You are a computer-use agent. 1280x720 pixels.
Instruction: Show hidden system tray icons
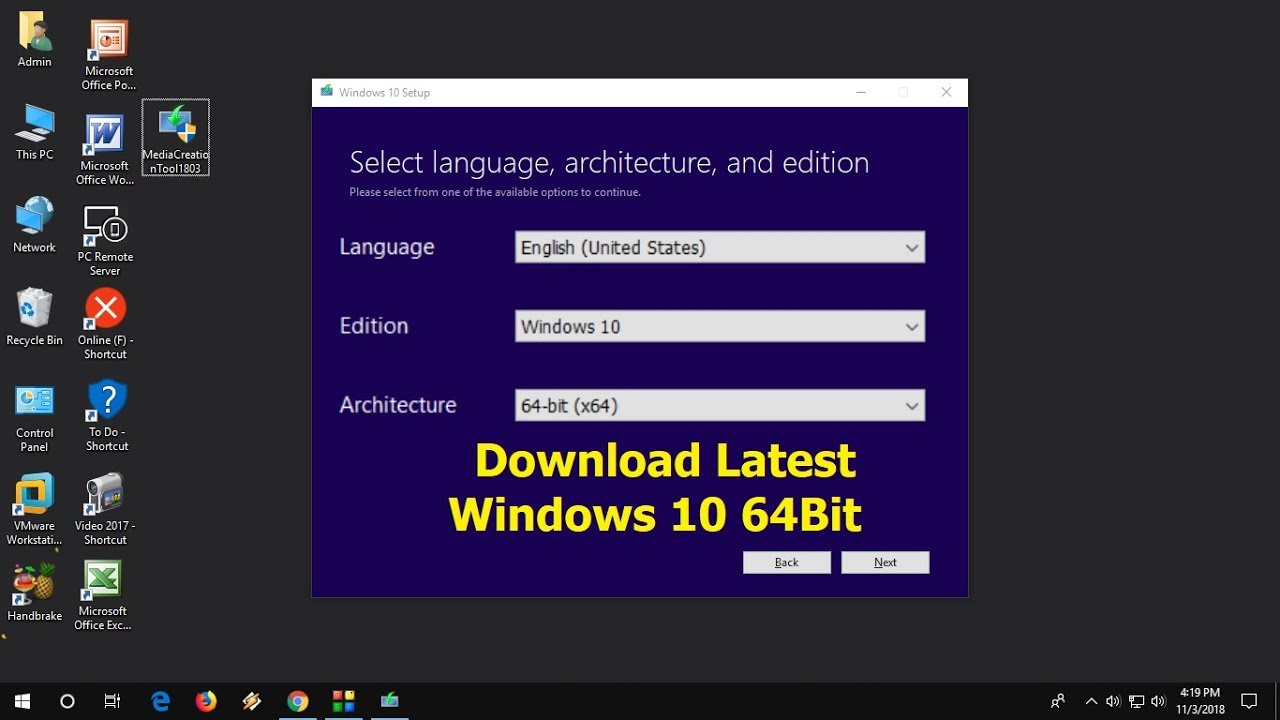[x=1091, y=701]
